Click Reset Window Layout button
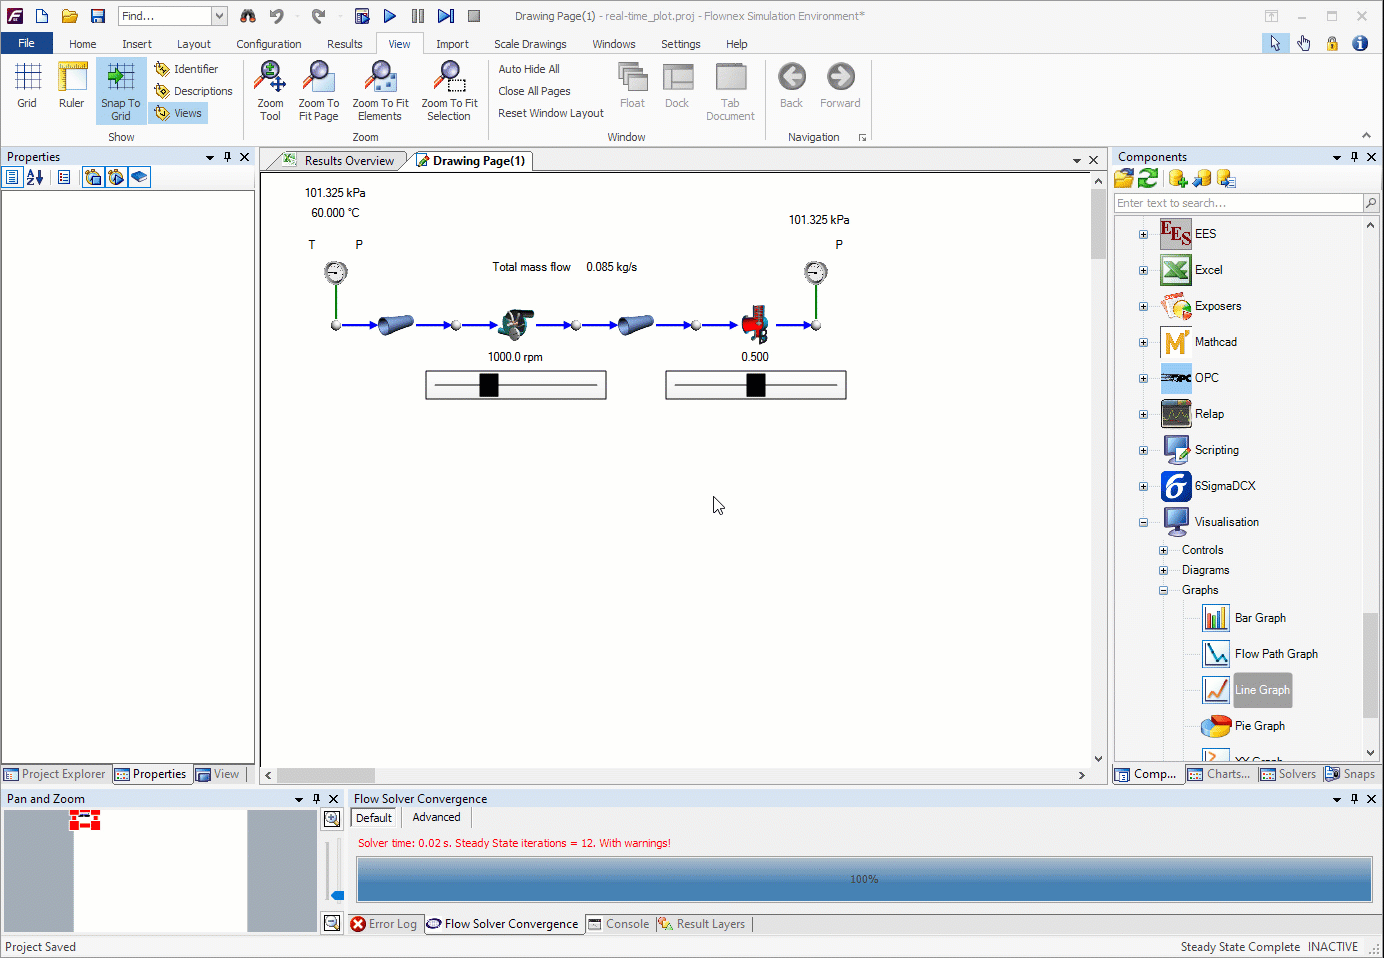This screenshot has width=1384, height=958. 550,113
